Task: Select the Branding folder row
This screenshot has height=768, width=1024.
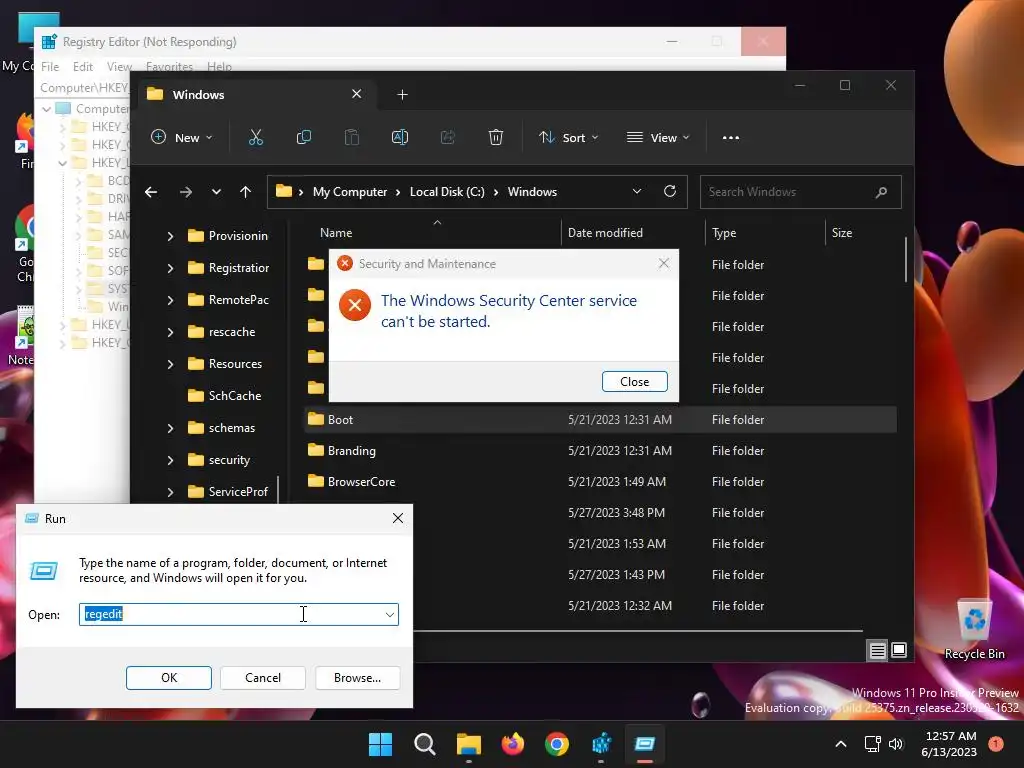Action: 600,451
